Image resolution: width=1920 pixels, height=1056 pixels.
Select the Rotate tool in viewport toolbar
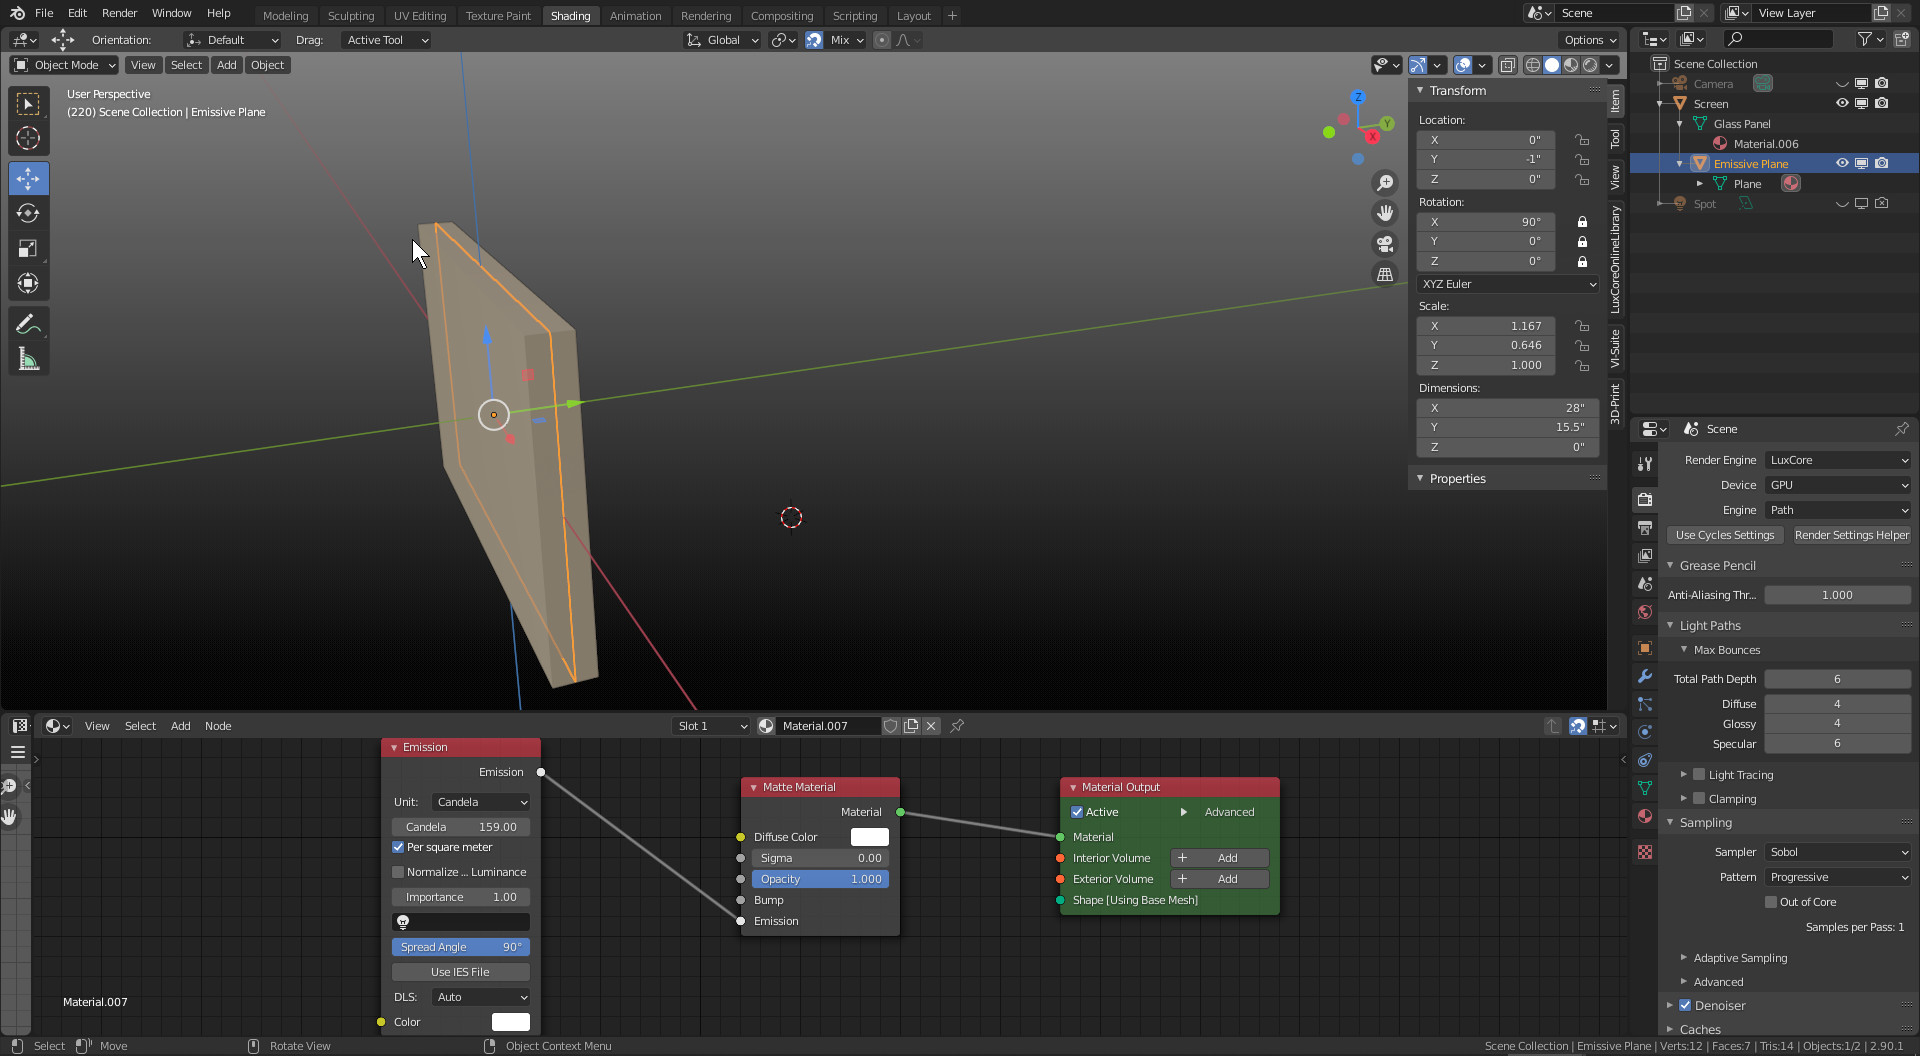pyautogui.click(x=28, y=214)
